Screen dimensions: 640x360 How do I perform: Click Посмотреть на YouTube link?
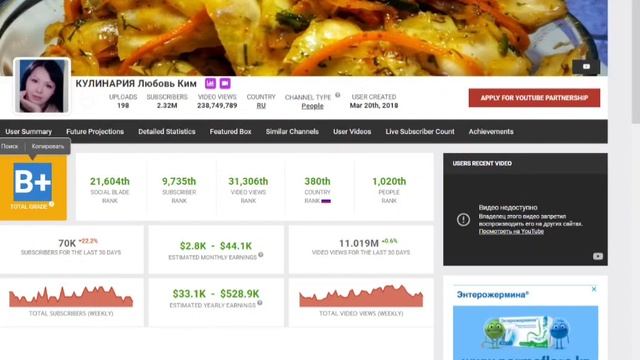[x=511, y=231]
